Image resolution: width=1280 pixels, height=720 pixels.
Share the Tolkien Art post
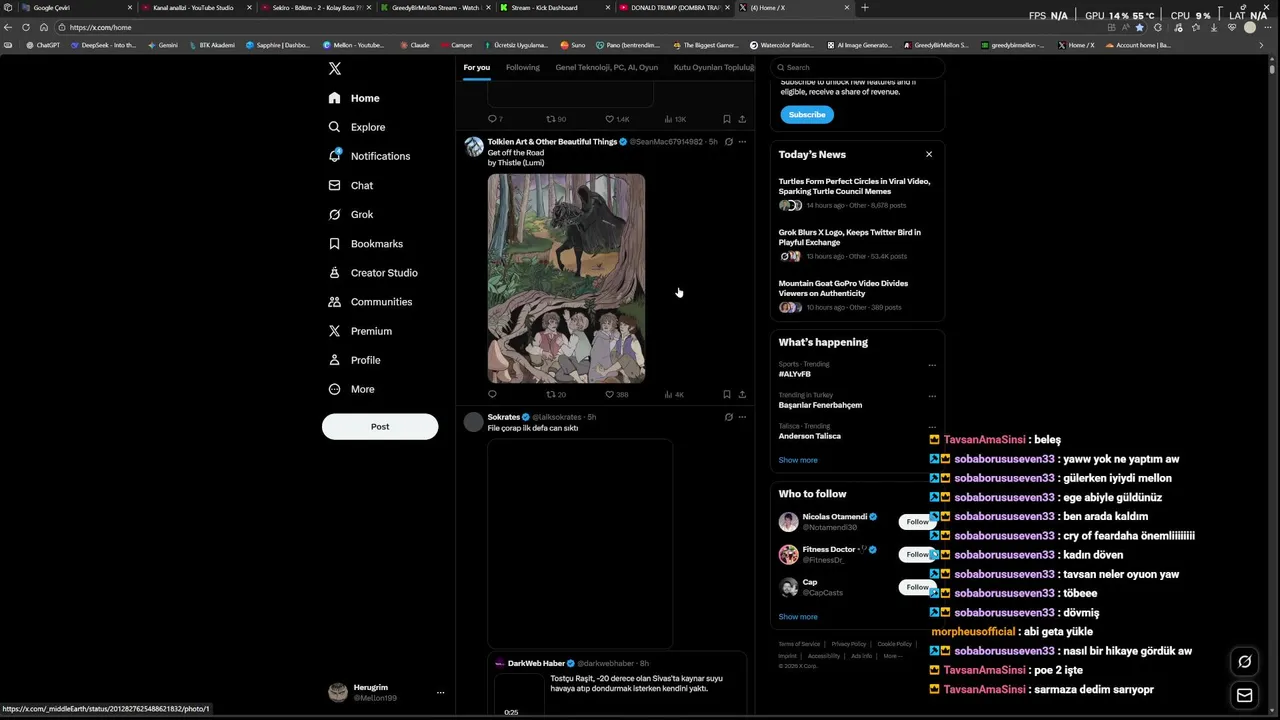(742, 394)
